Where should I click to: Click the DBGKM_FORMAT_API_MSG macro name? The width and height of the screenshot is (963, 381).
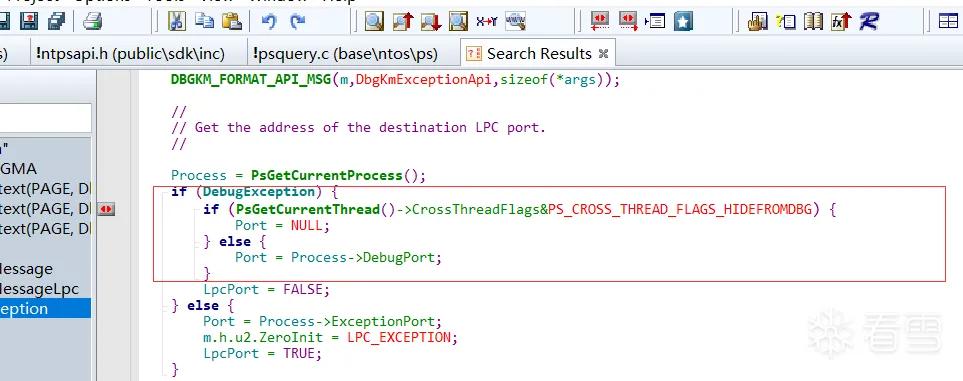[251, 80]
